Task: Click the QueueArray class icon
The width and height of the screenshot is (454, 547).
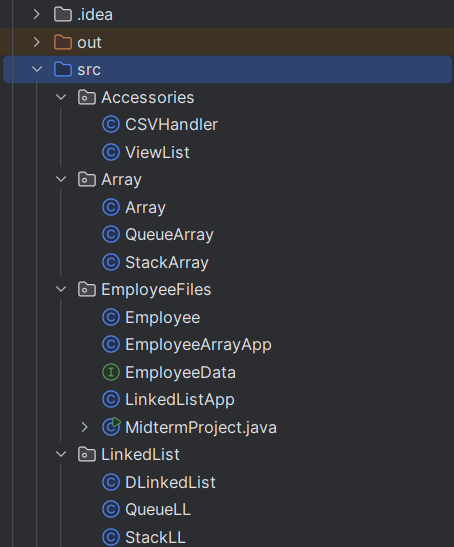Action: tap(111, 234)
